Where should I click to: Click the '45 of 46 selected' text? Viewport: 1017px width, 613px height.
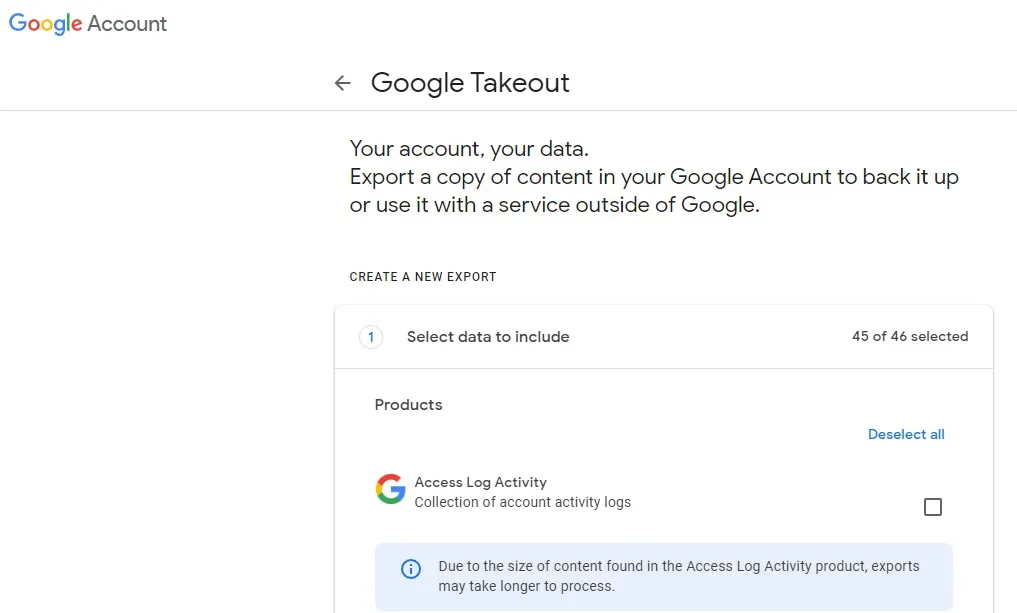(x=910, y=336)
